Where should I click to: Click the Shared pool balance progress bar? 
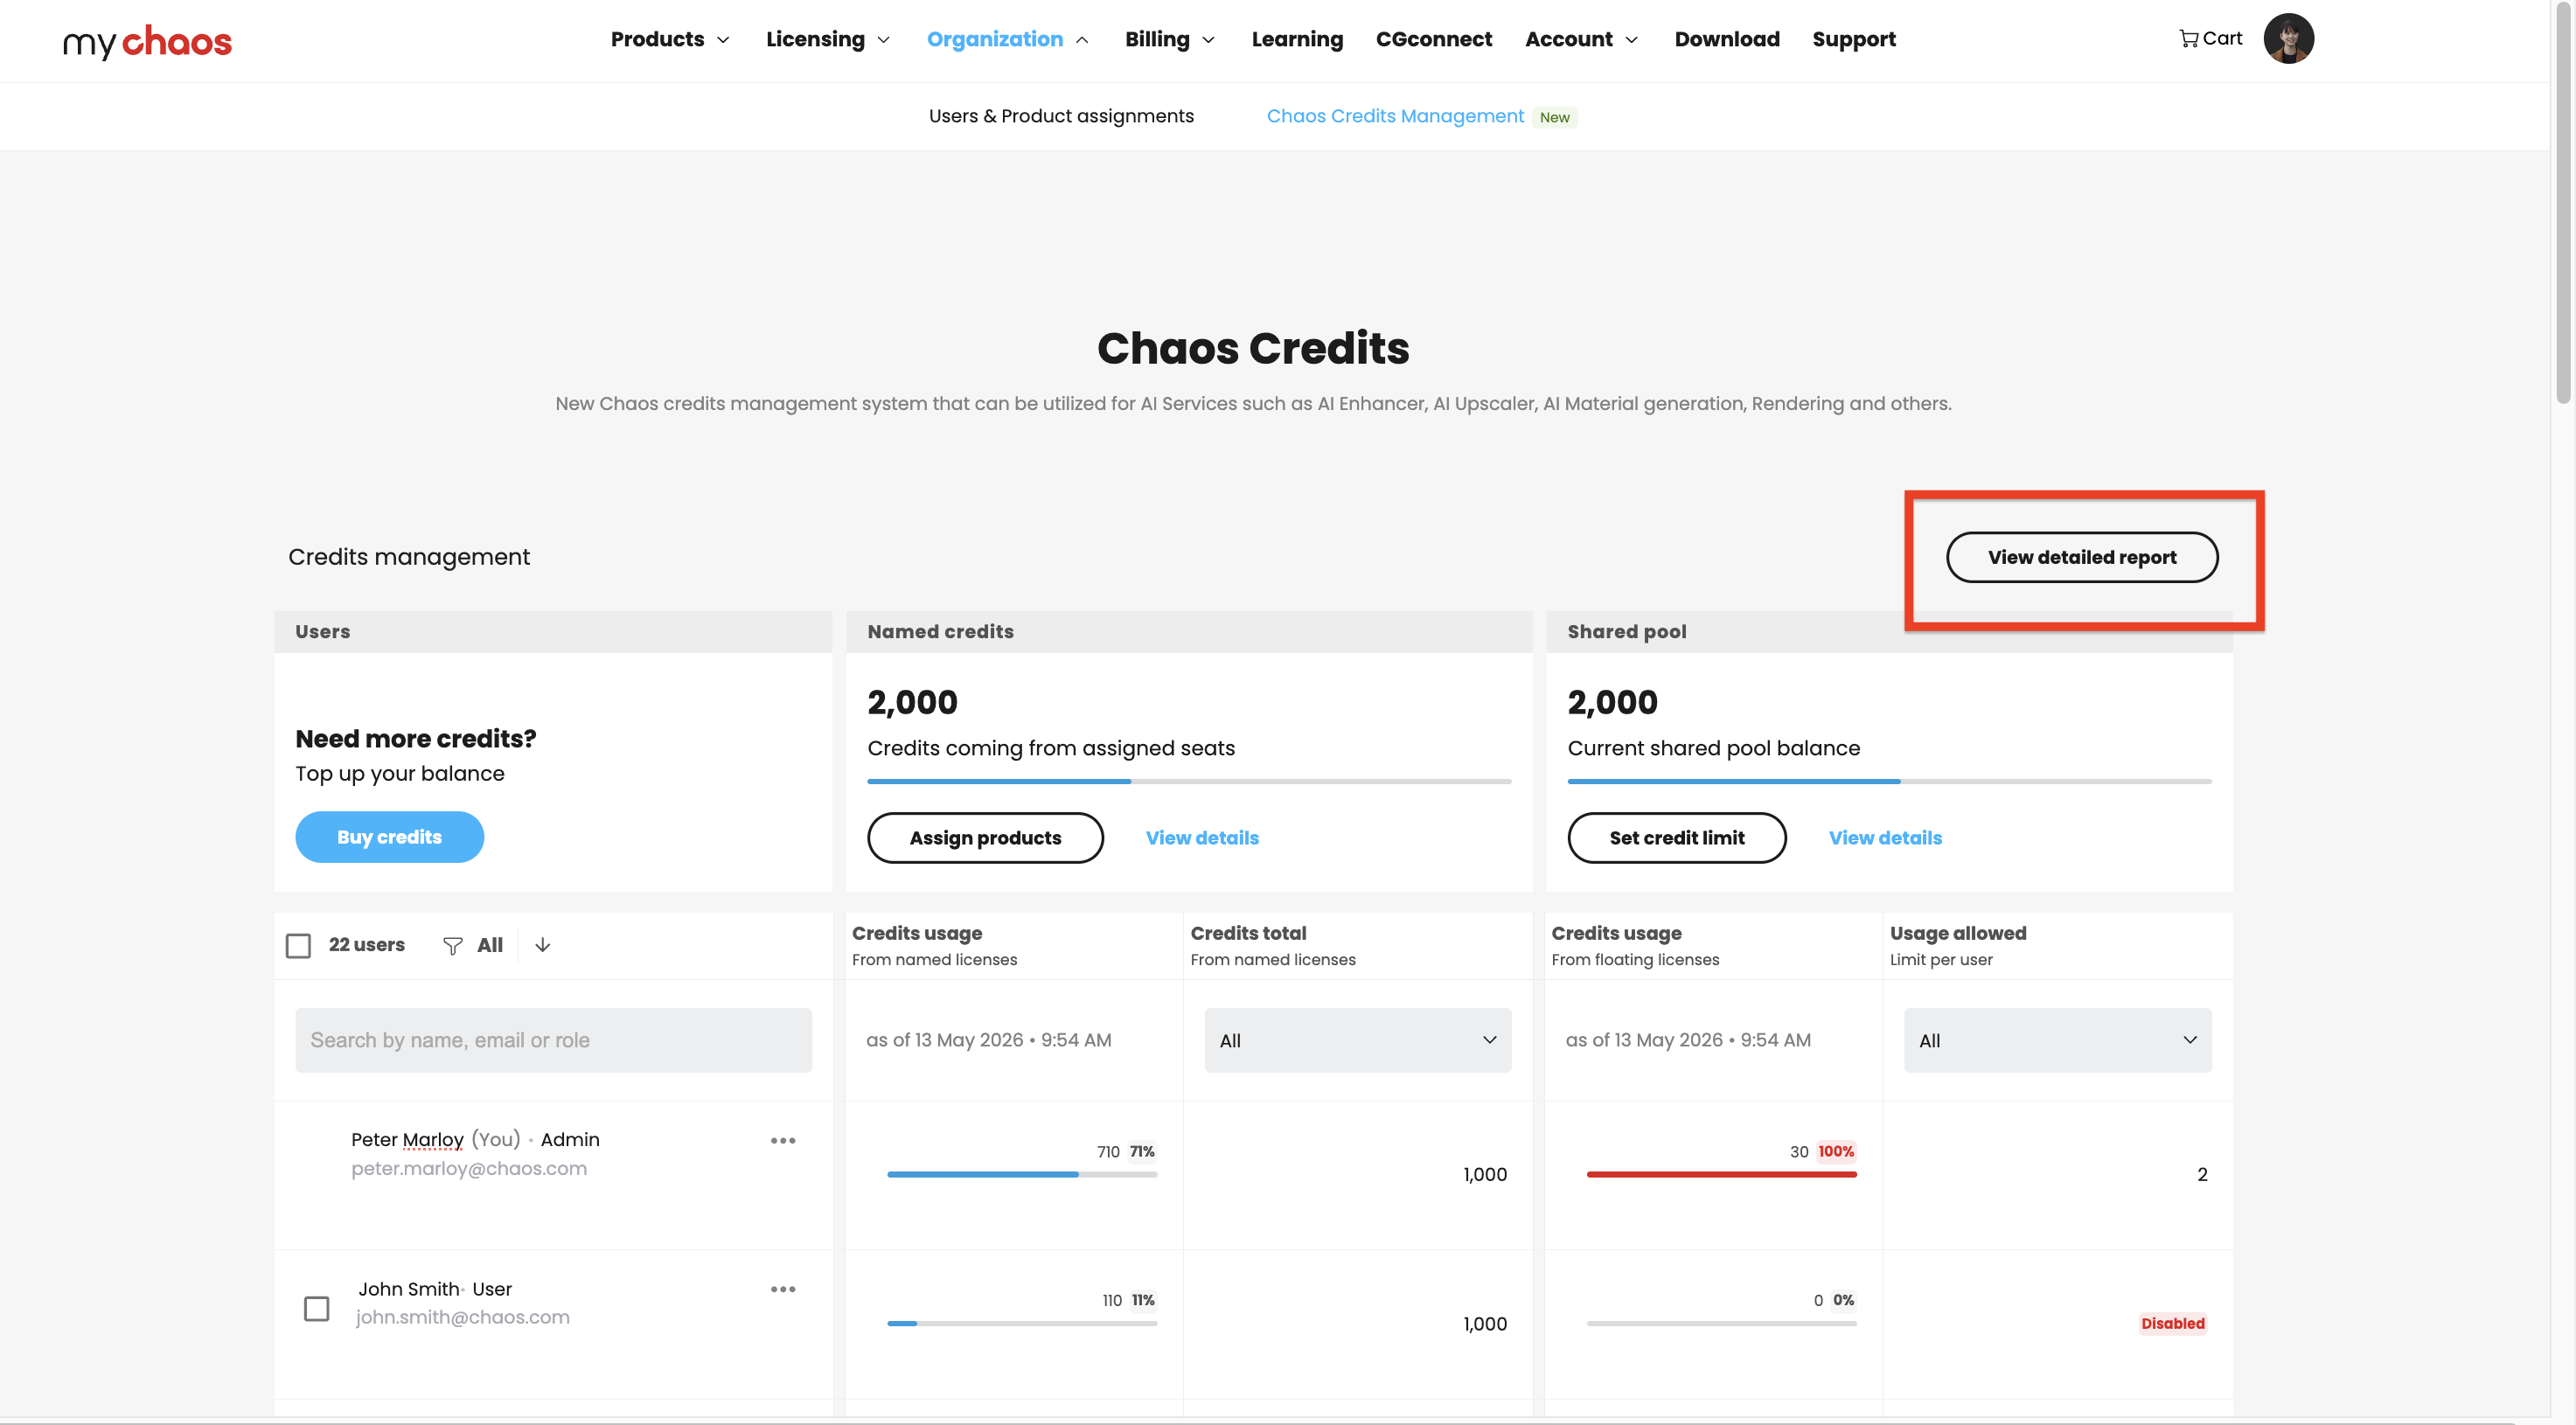(1889, 781)
